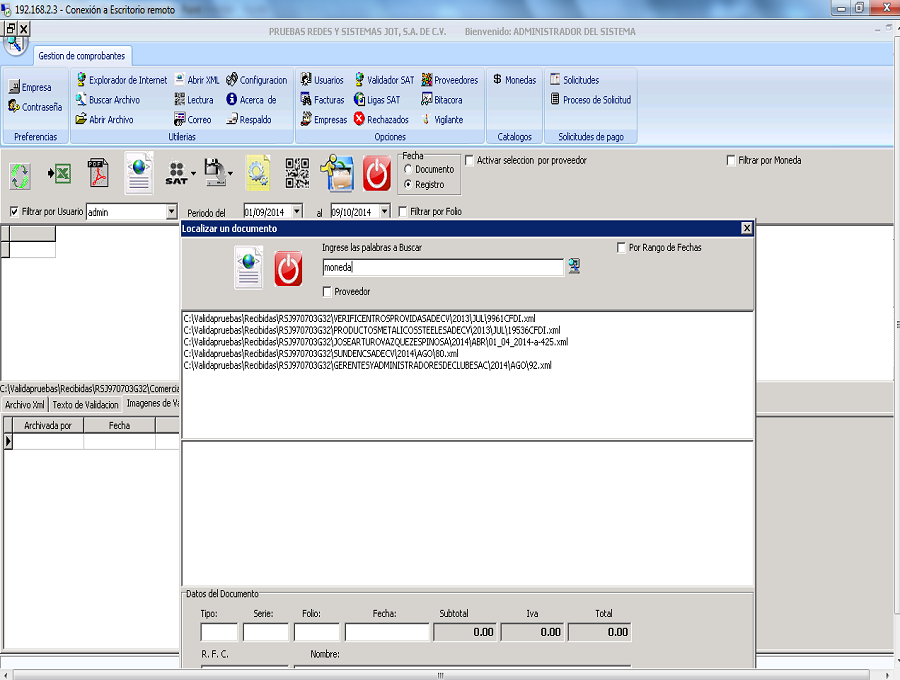Viewport: 900px width, 680px height.
Task: Click the green refresh arrows icon
Action: coord(20,174)
